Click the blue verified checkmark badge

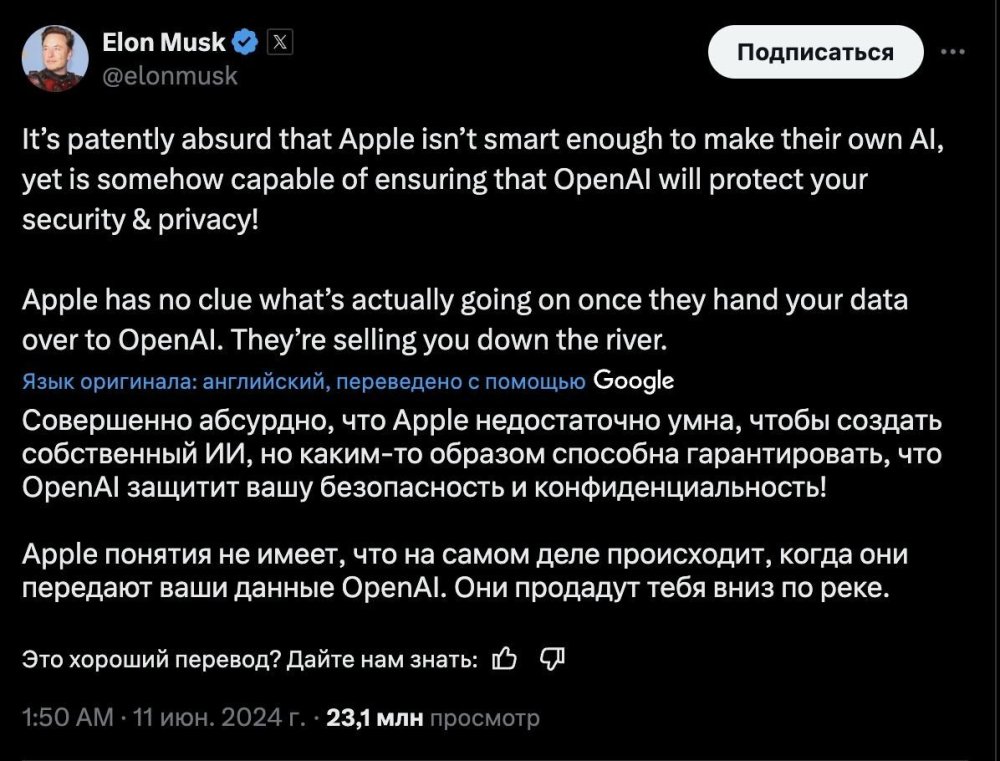tap(246, 42)
